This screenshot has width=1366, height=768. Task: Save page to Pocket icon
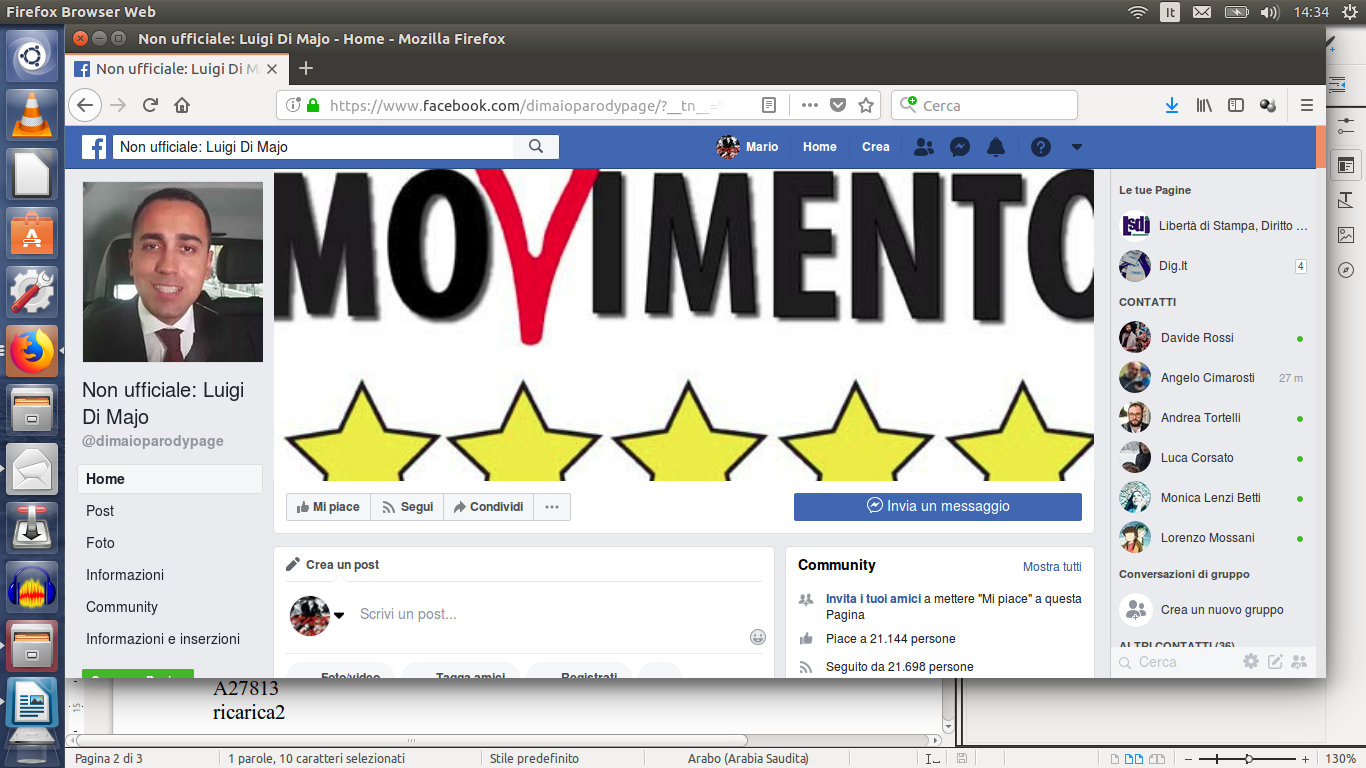[x=838, y=105]
